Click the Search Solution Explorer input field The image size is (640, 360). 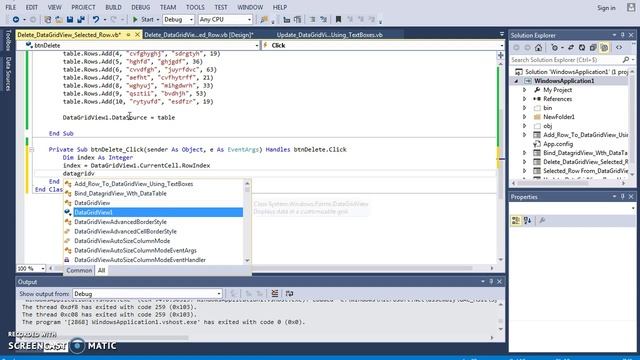(x=566, y=60)
